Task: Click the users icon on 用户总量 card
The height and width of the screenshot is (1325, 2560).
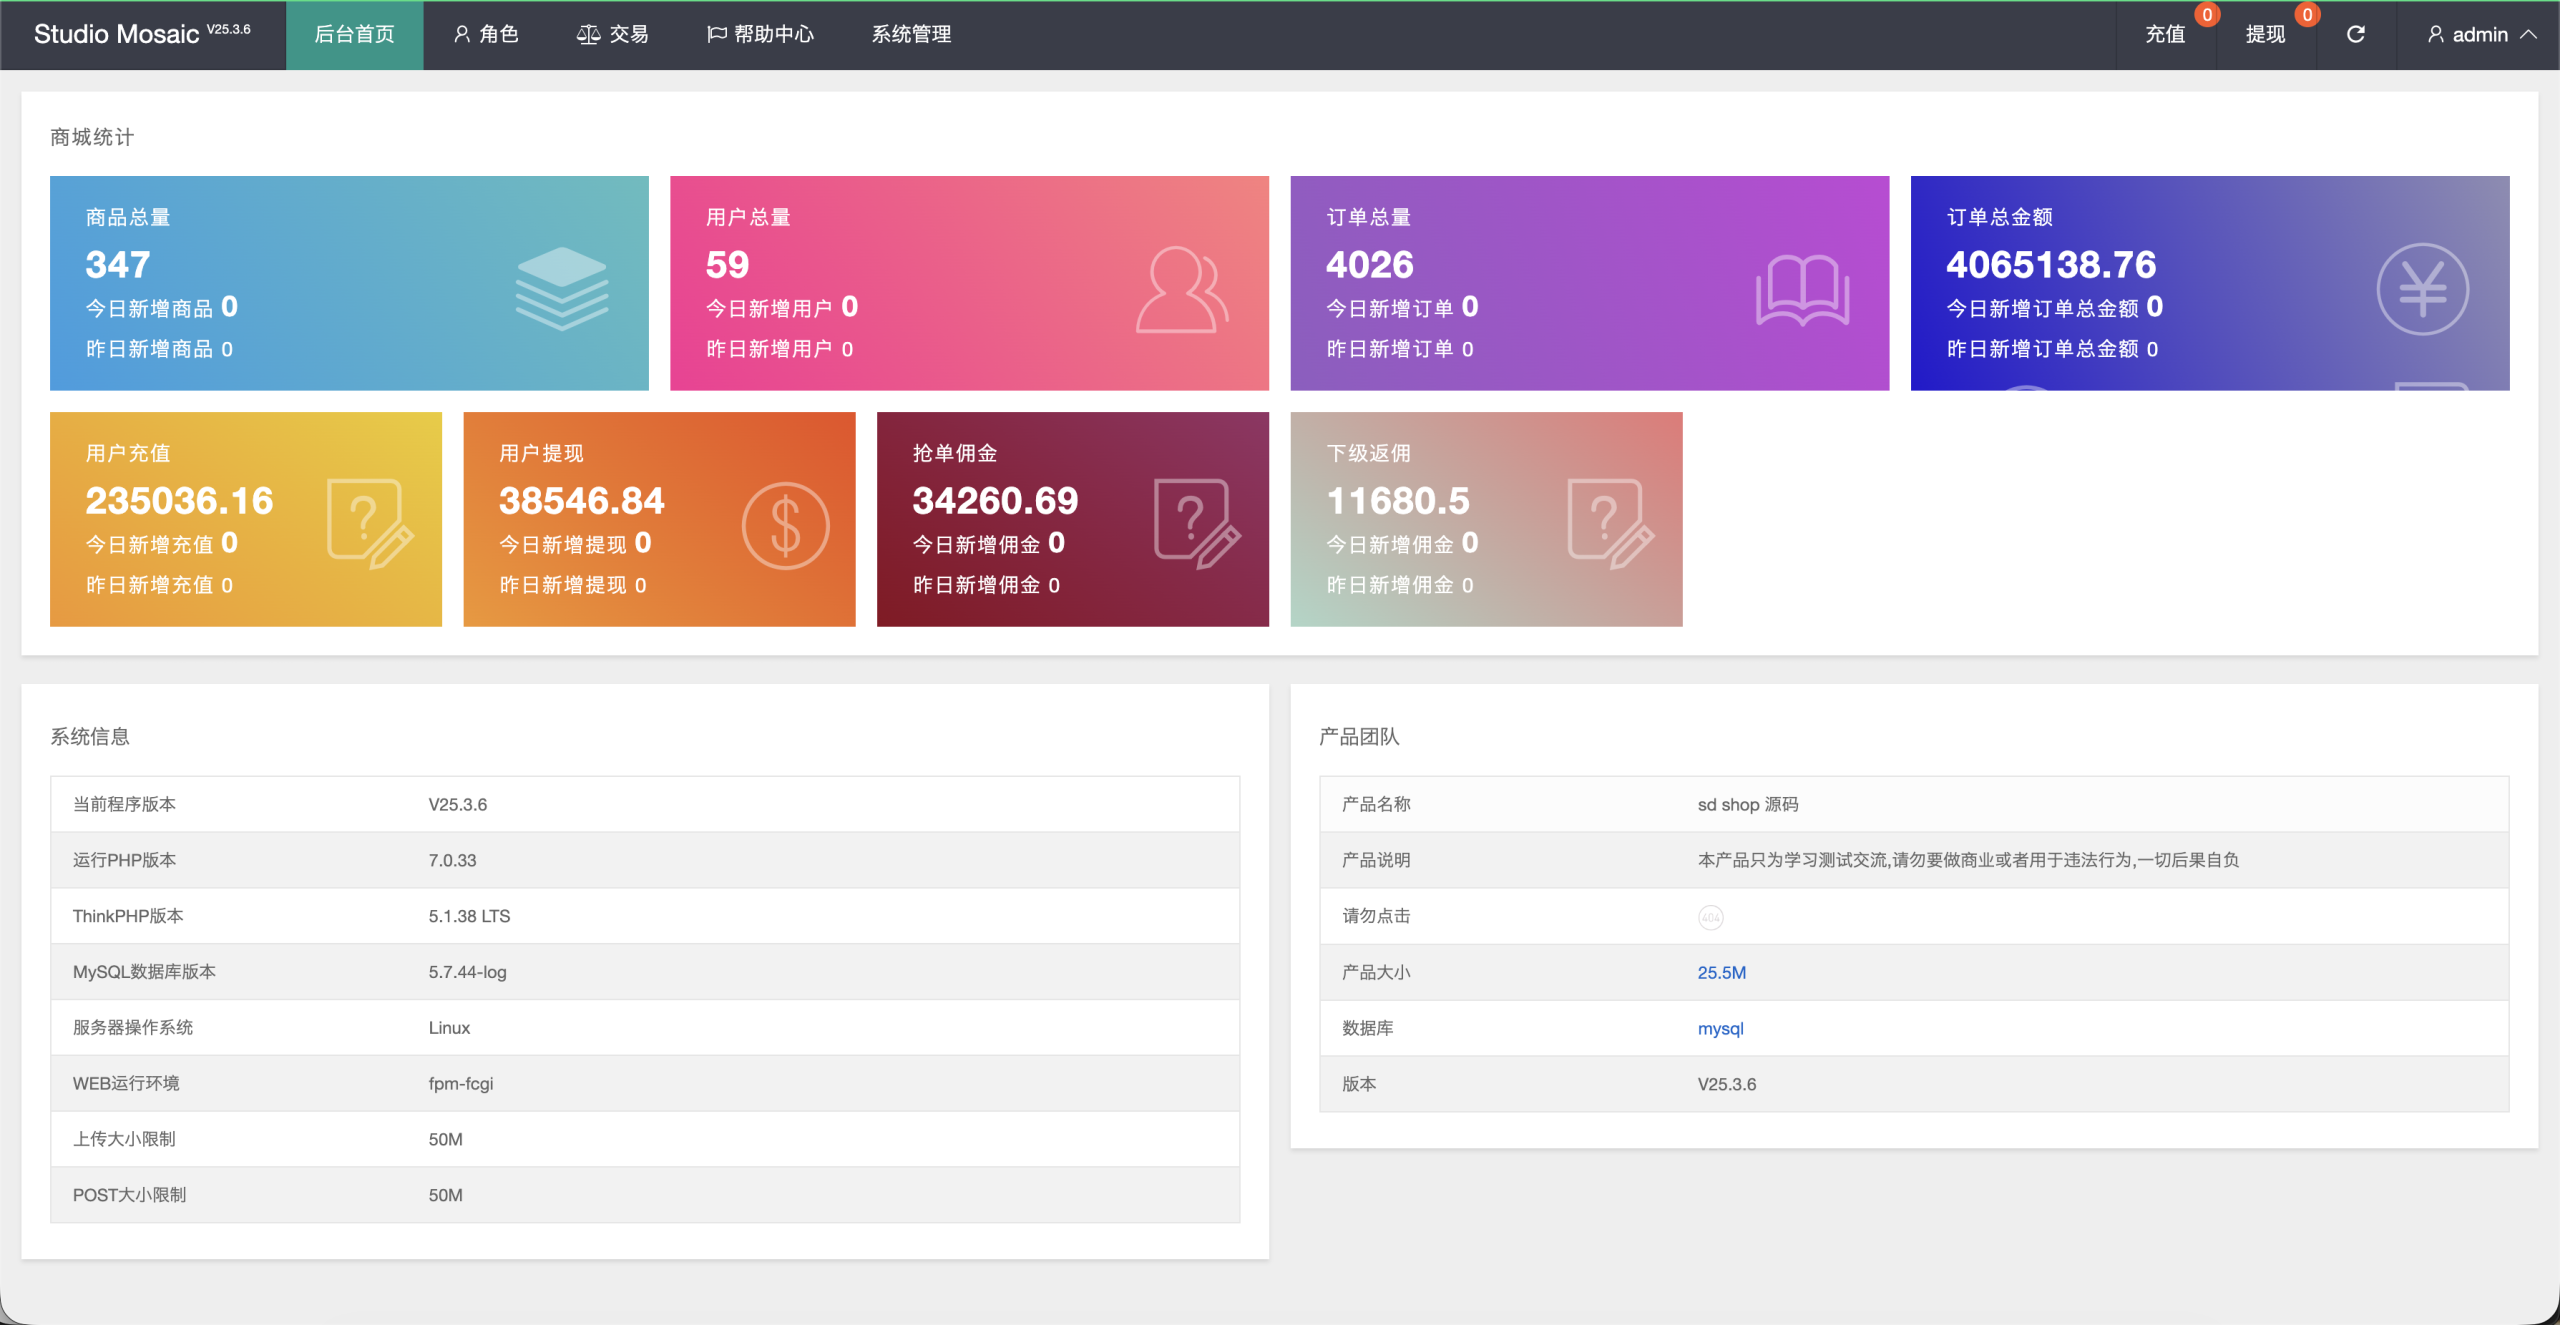Action: coord(1181,290)
